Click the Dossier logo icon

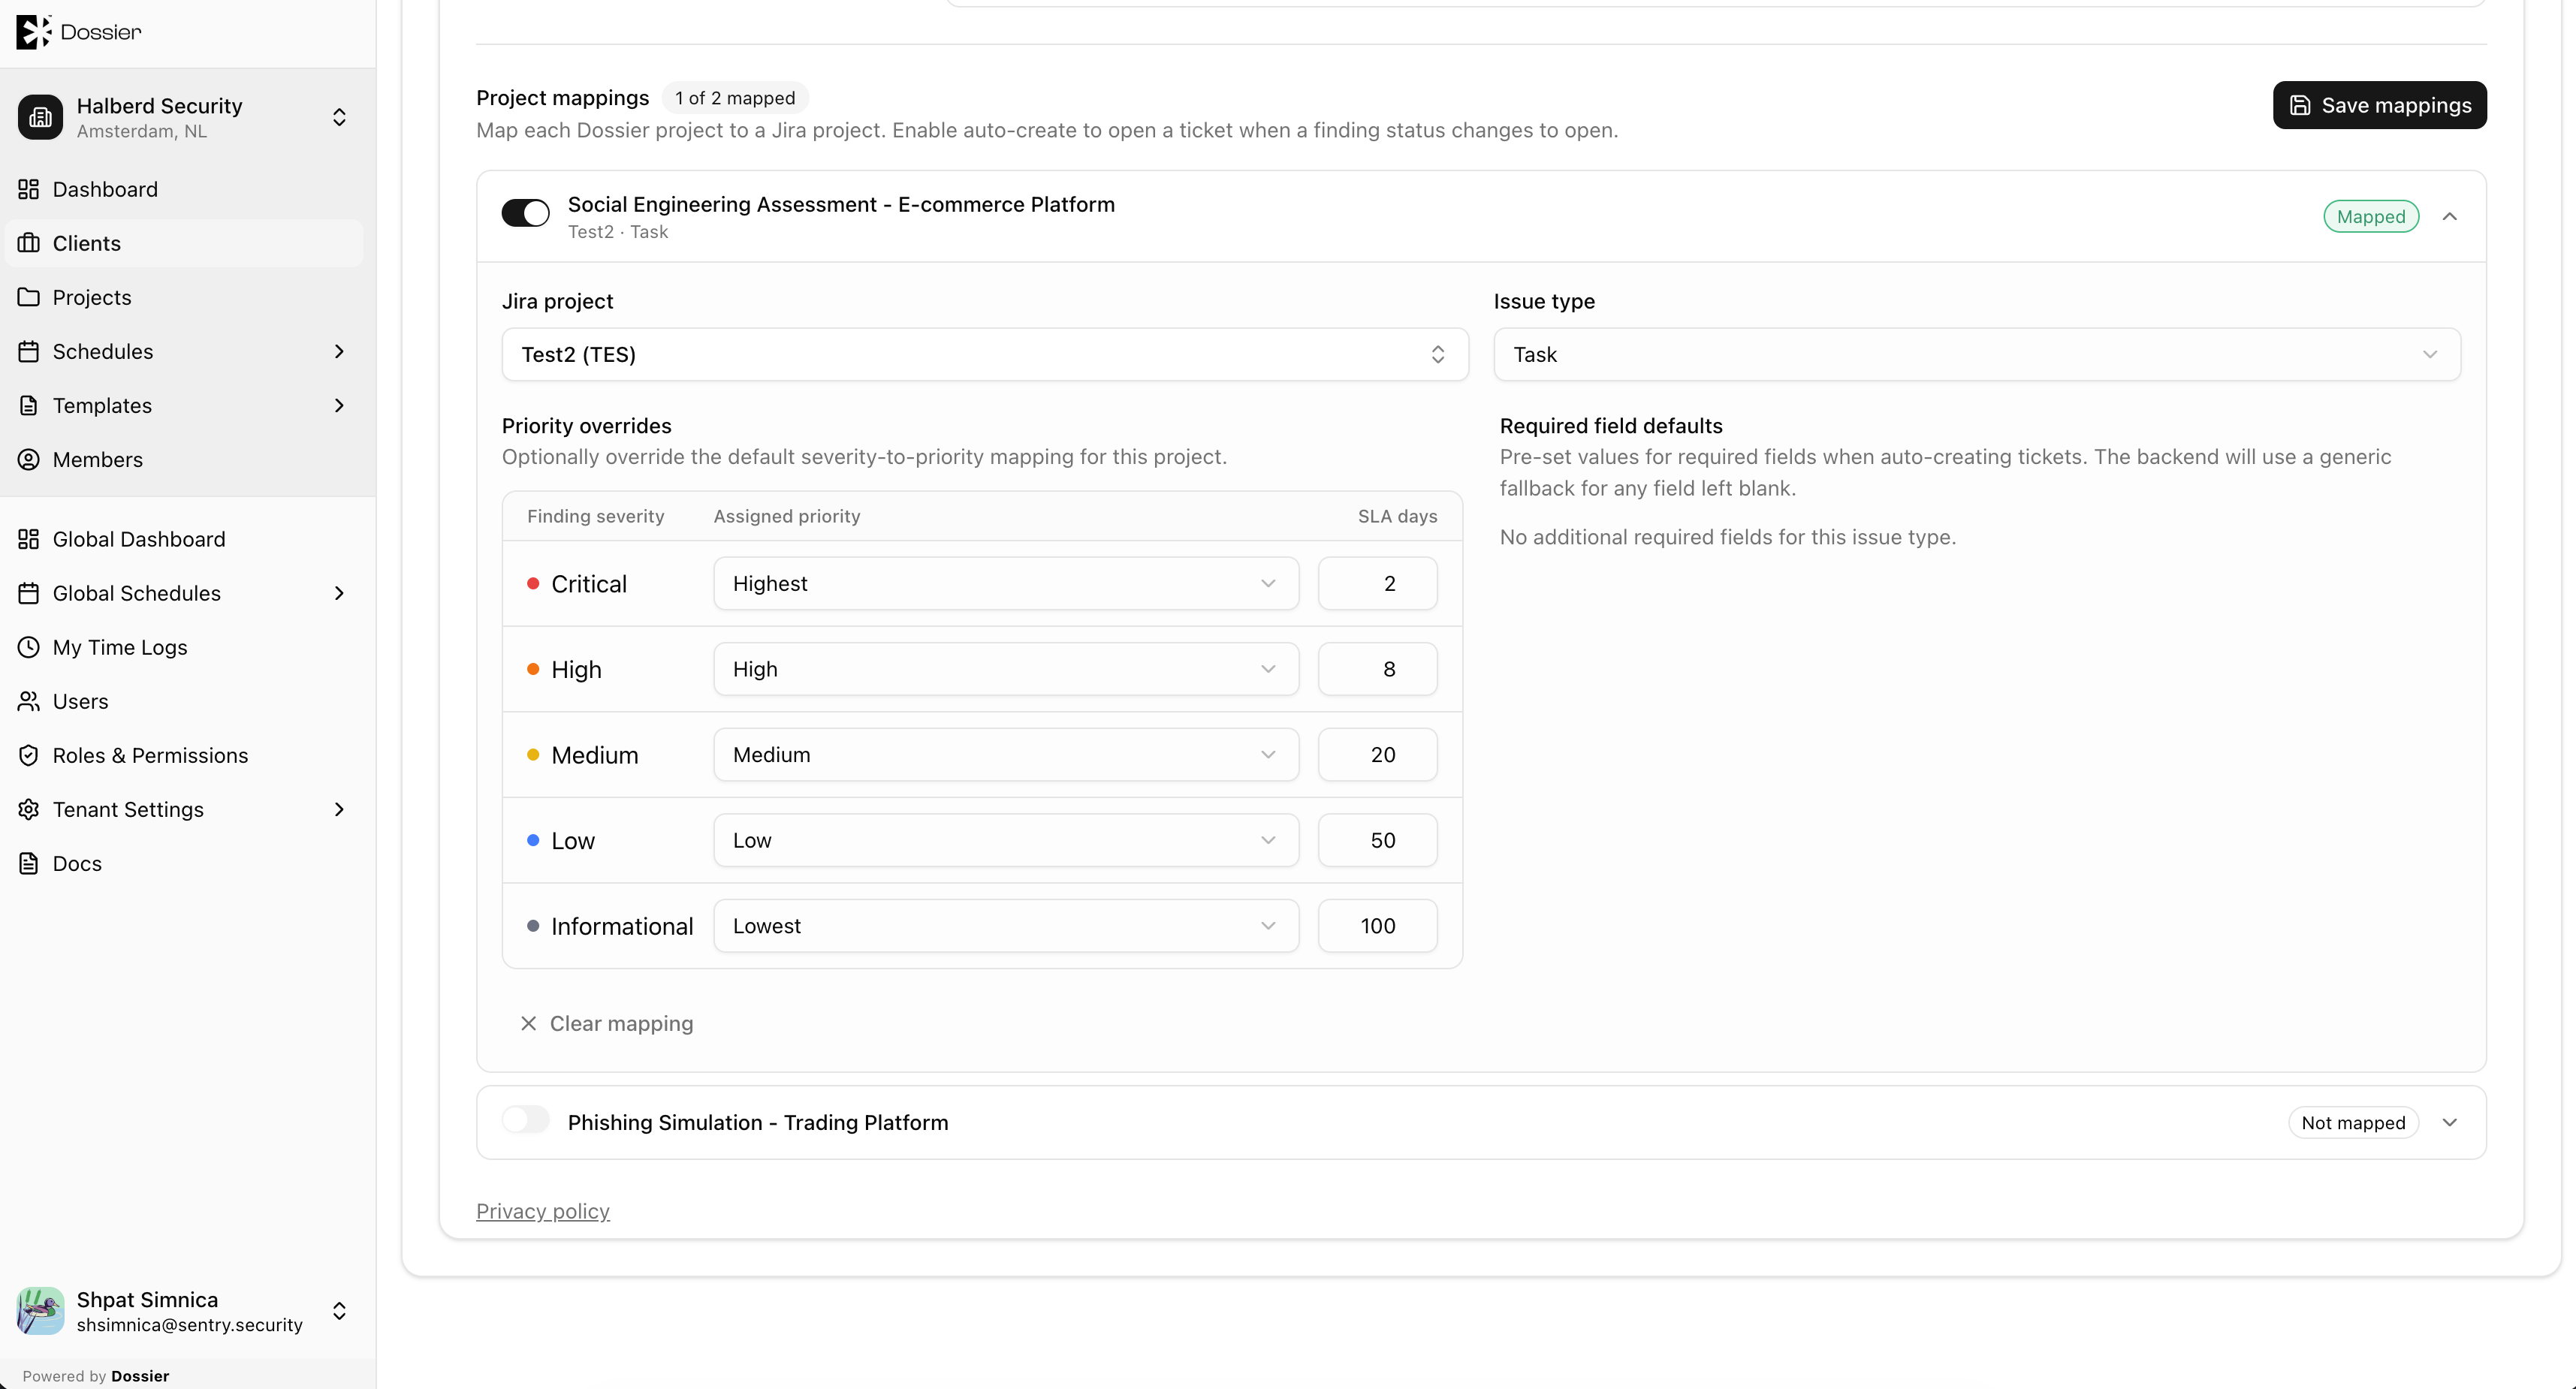(33, 32)
